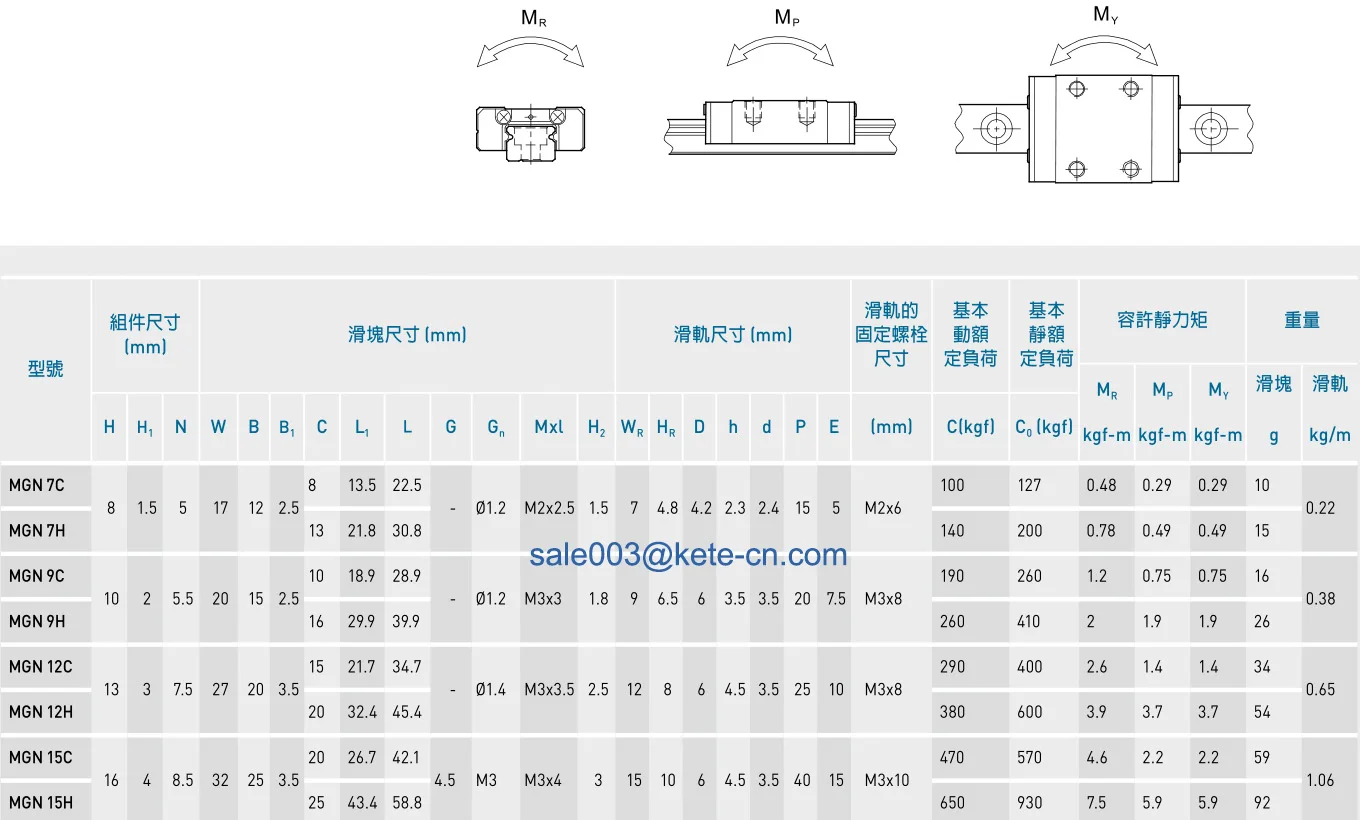
Task: Click the 650 dynamic load of MGN 15H
Action: tap(953, 802)
